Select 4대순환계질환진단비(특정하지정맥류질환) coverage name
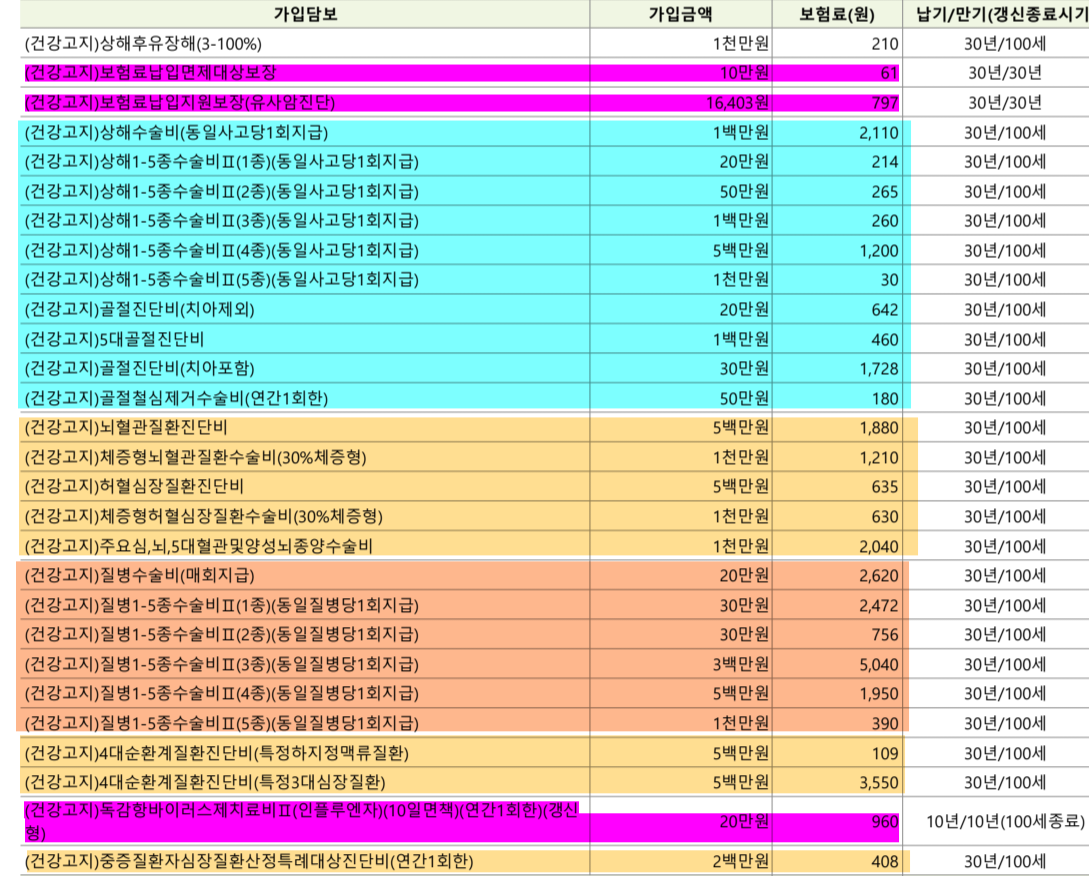This screenshot has width=1089, height=876. point(217,753)
